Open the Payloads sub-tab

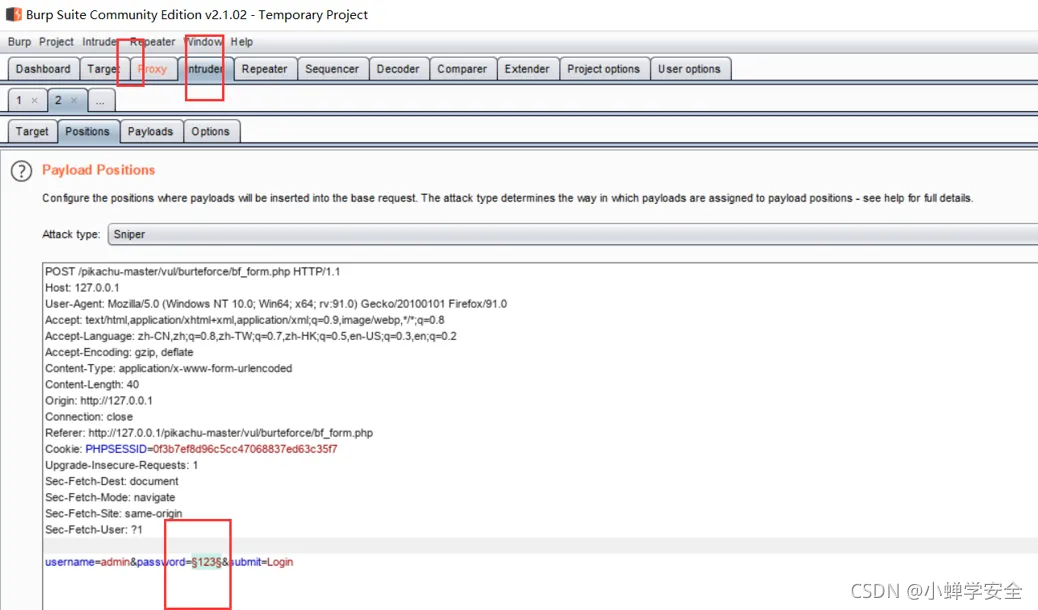tap(150, 131)
